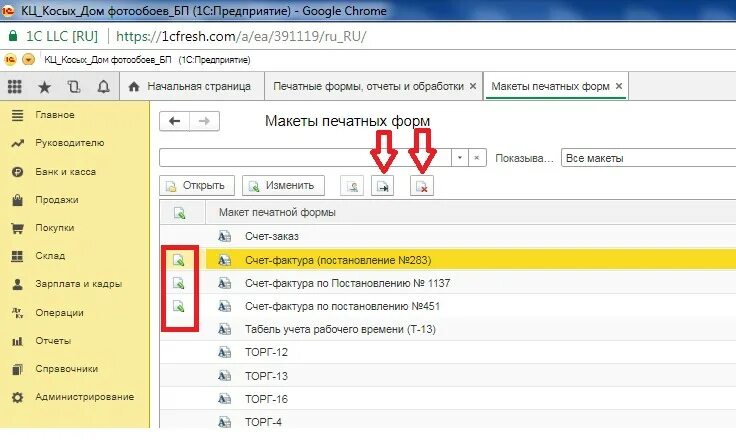Click the browser address bar URL
Viewport: 736px width, 440px height.
[241, 36]
